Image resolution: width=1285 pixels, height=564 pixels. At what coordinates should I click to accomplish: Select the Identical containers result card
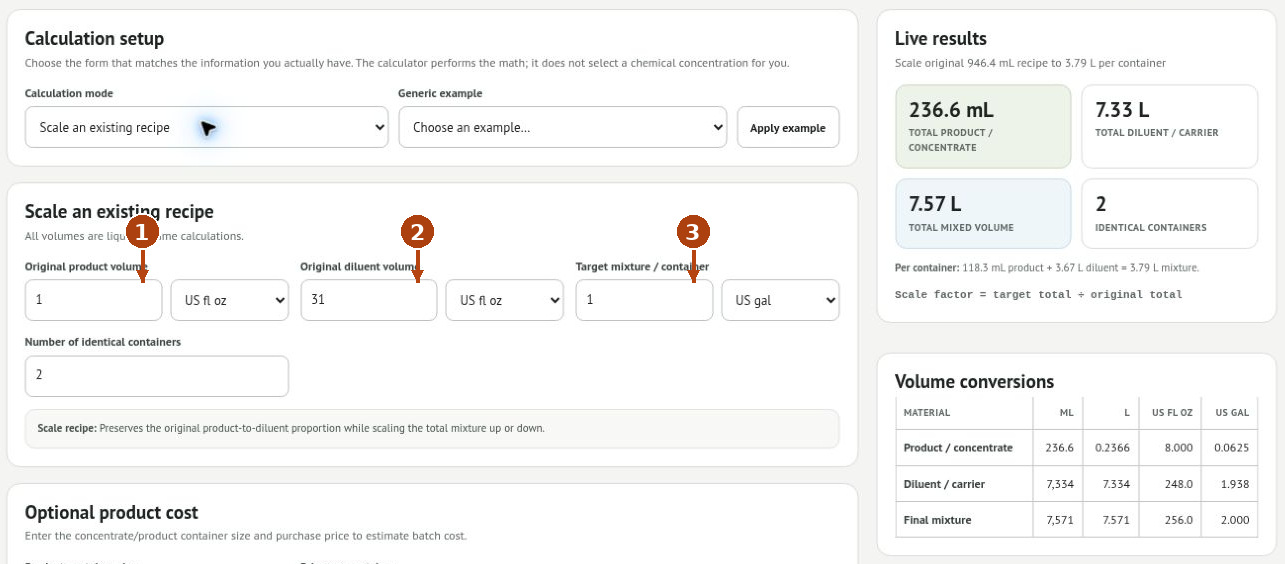pyautogui.click(x=1170, y=213)
